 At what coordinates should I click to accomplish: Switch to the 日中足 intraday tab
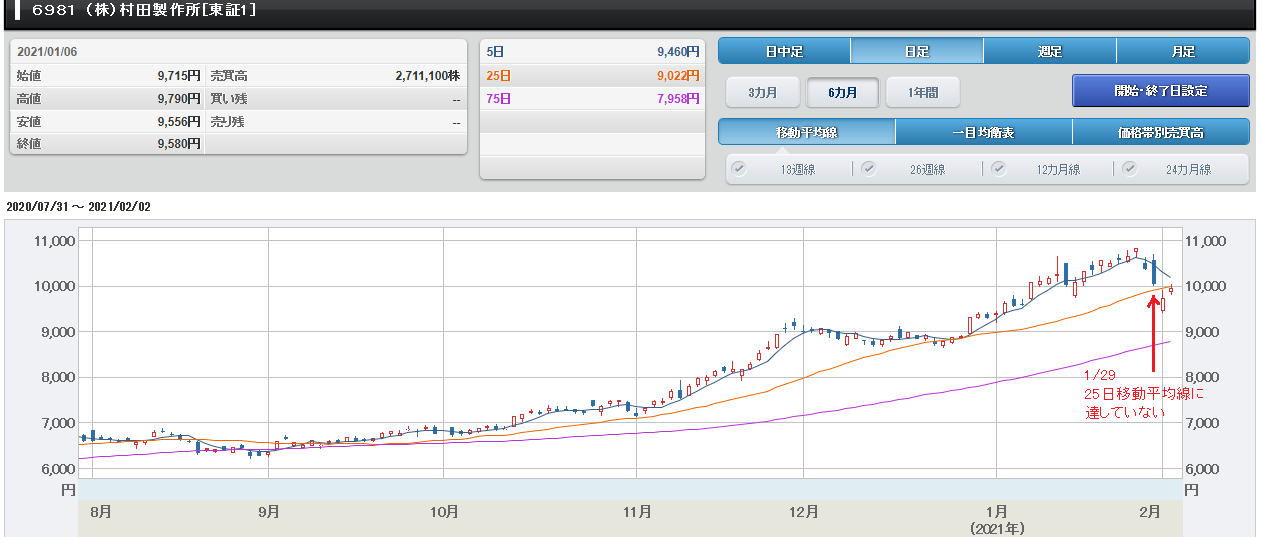(x=784, y=51)
